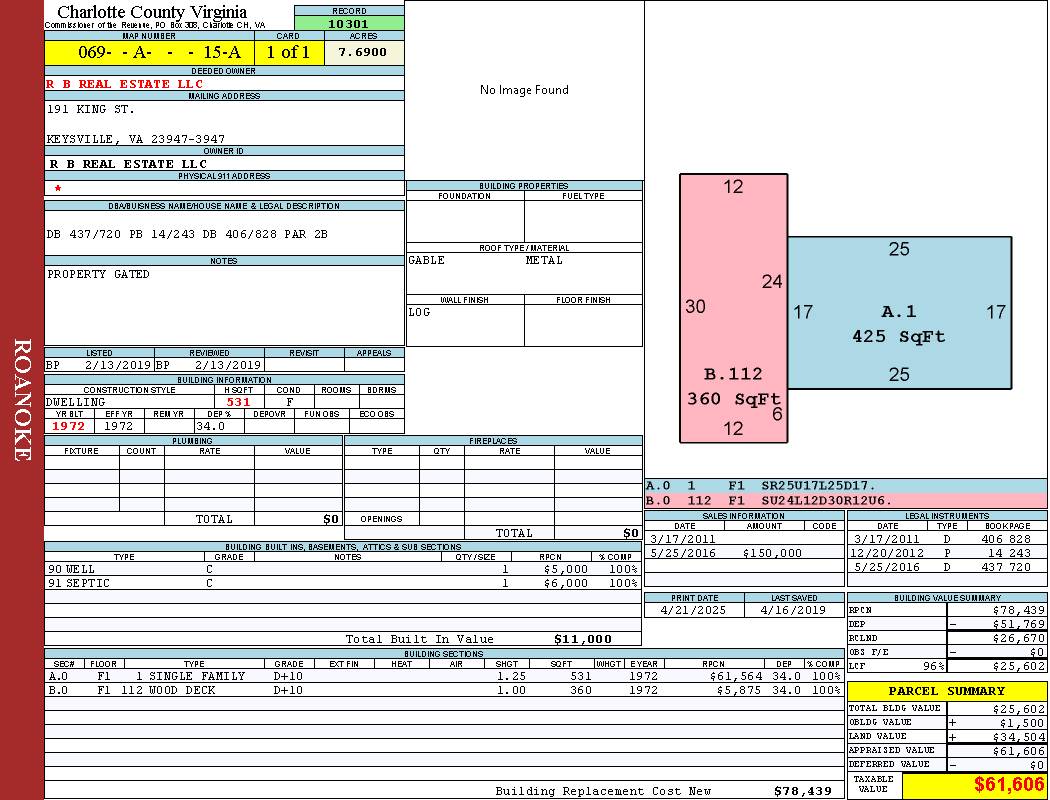Select the yellow map number 069-A-15-A field
This screenshot has width=1050, height=800.
[148, 52]
